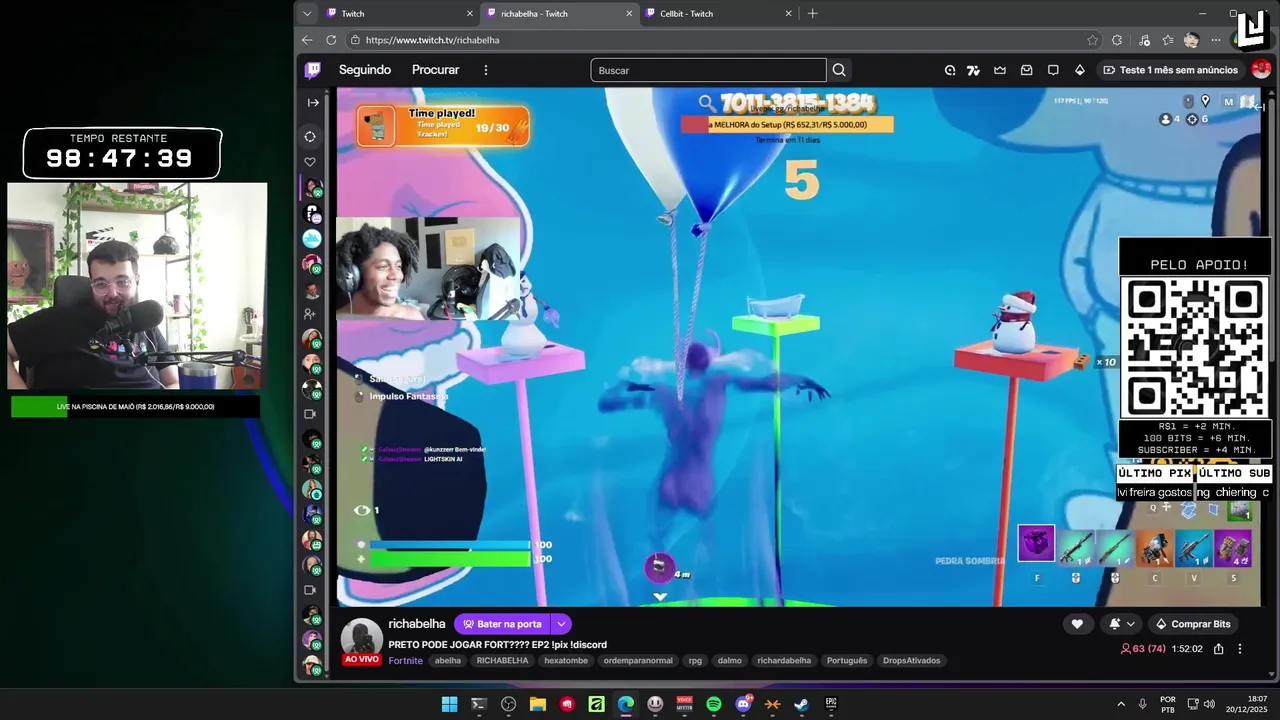Image resolution: width=1280 pixels, height=720 pixels.
Task: Select the richabelha - Twitch tab
Action: click(560, 13)
